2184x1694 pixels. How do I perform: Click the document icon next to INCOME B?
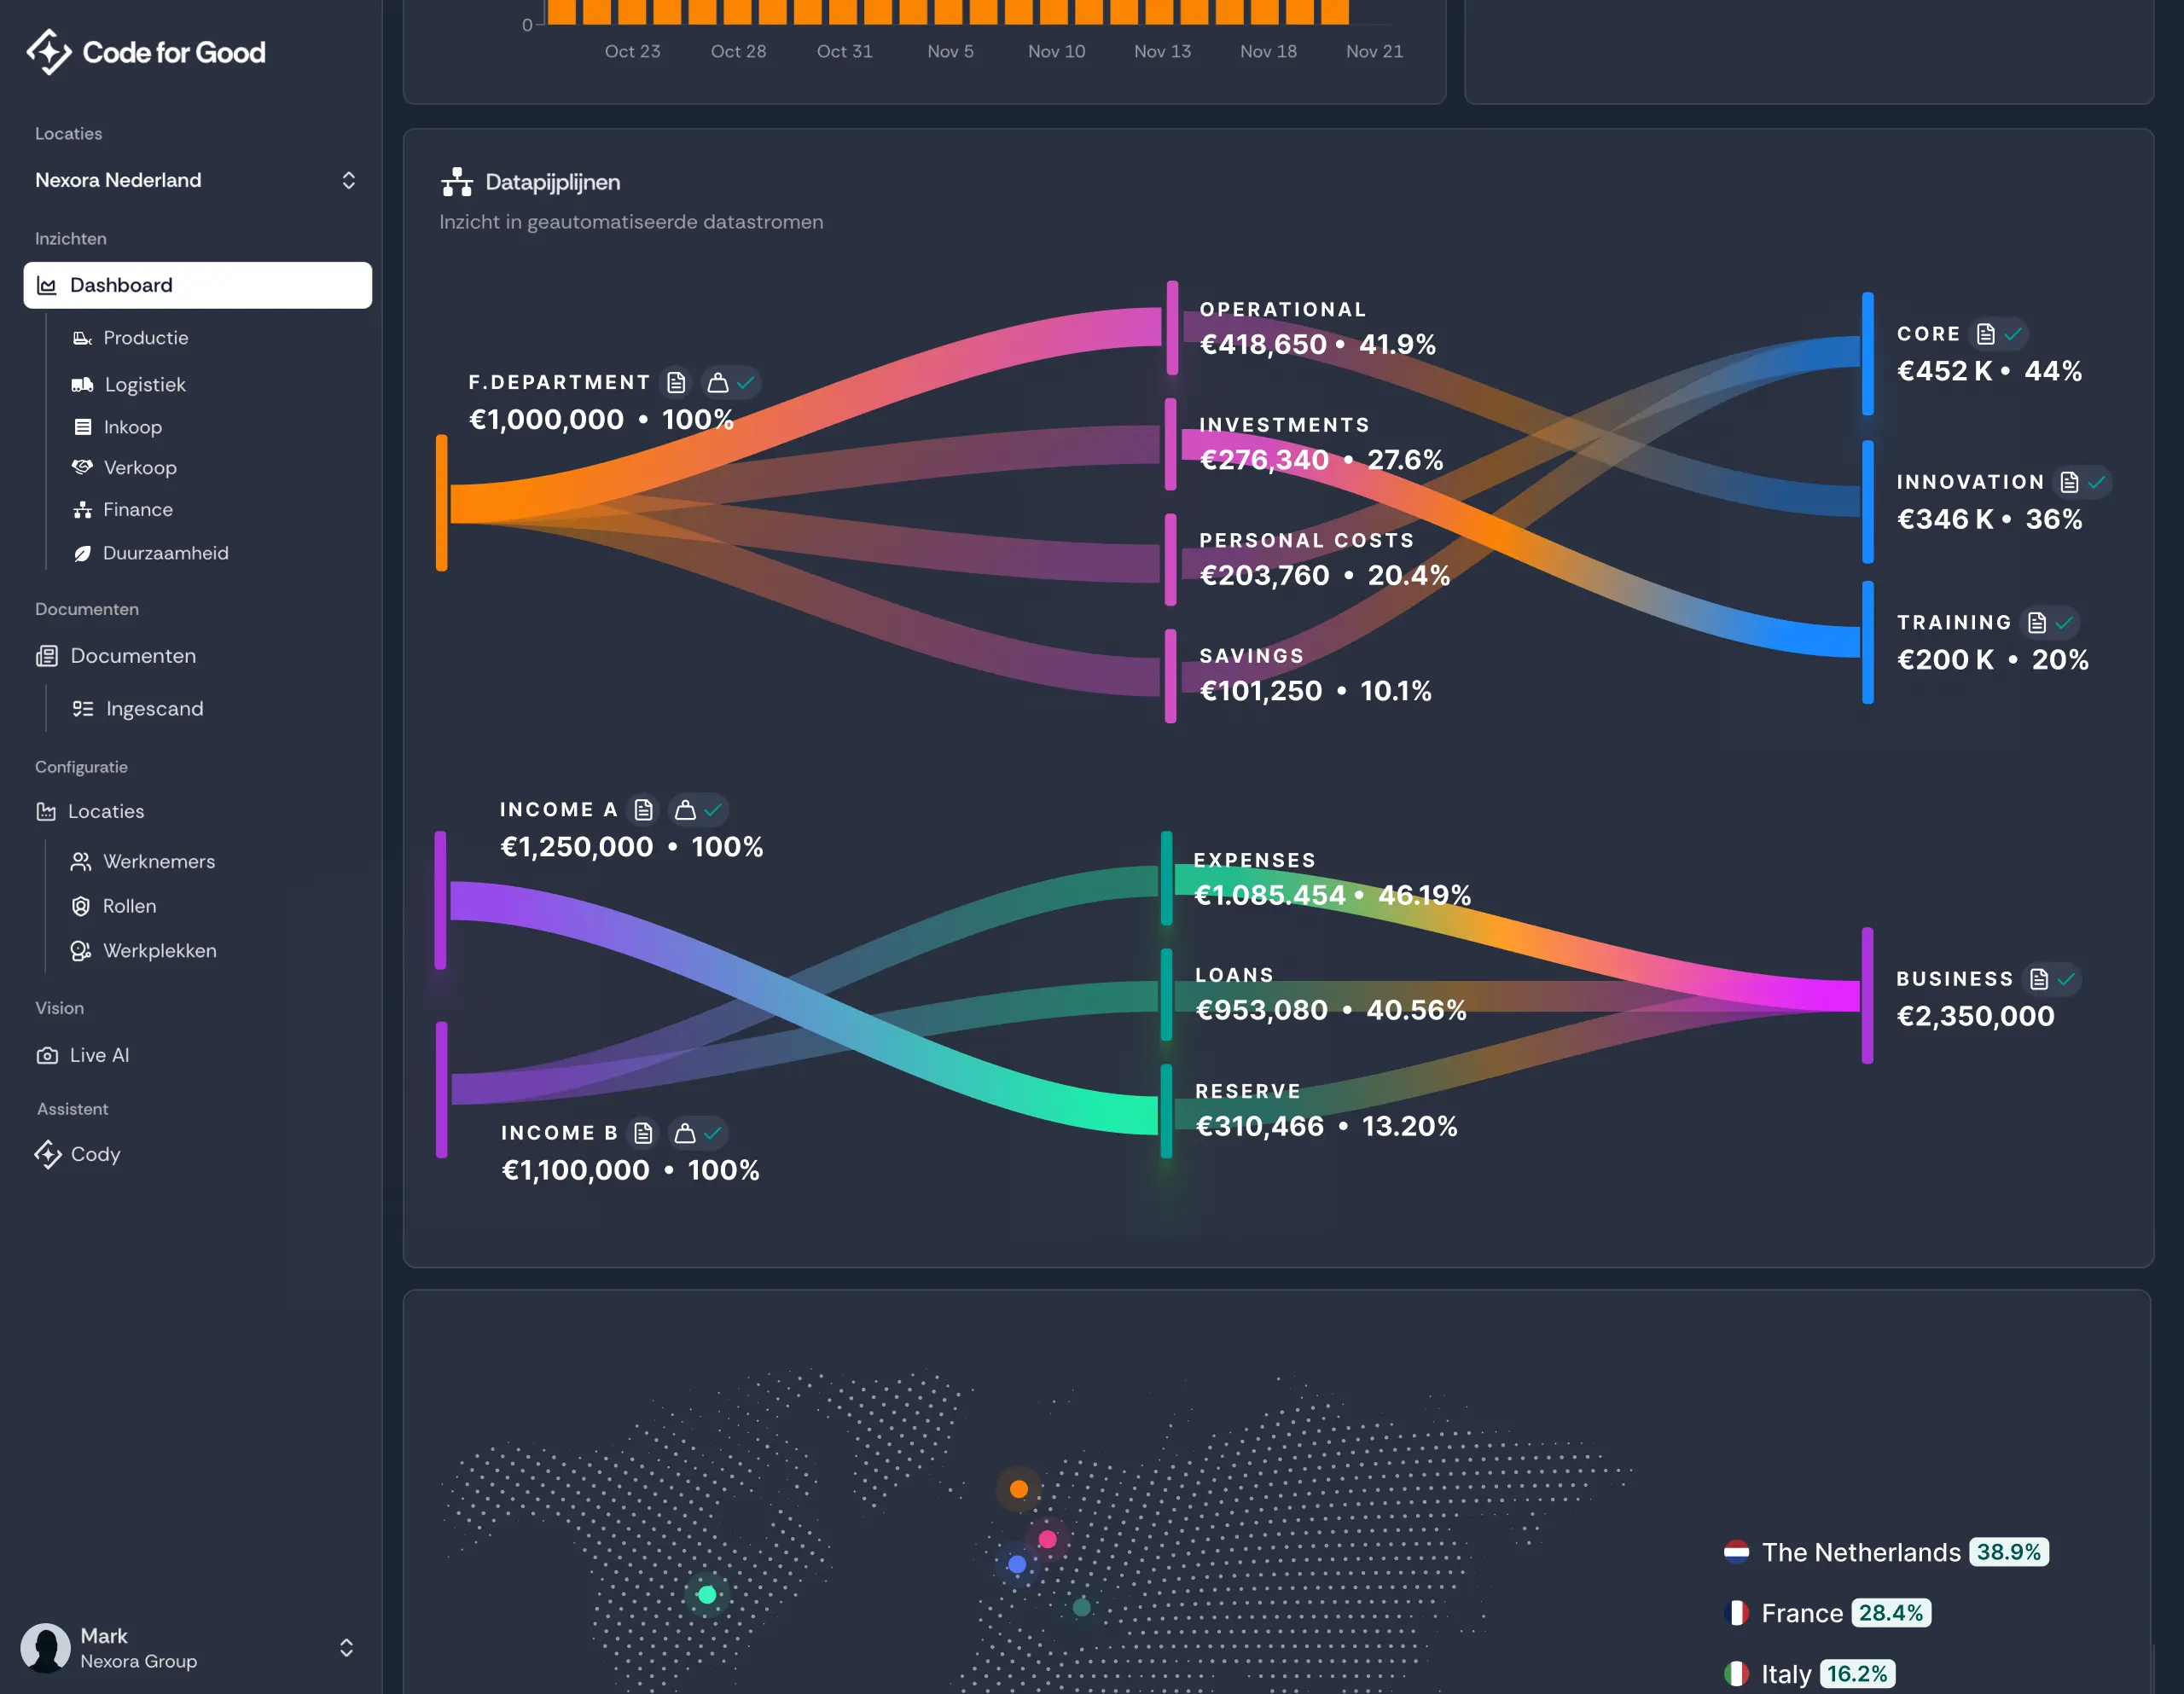pos(643,1132)
